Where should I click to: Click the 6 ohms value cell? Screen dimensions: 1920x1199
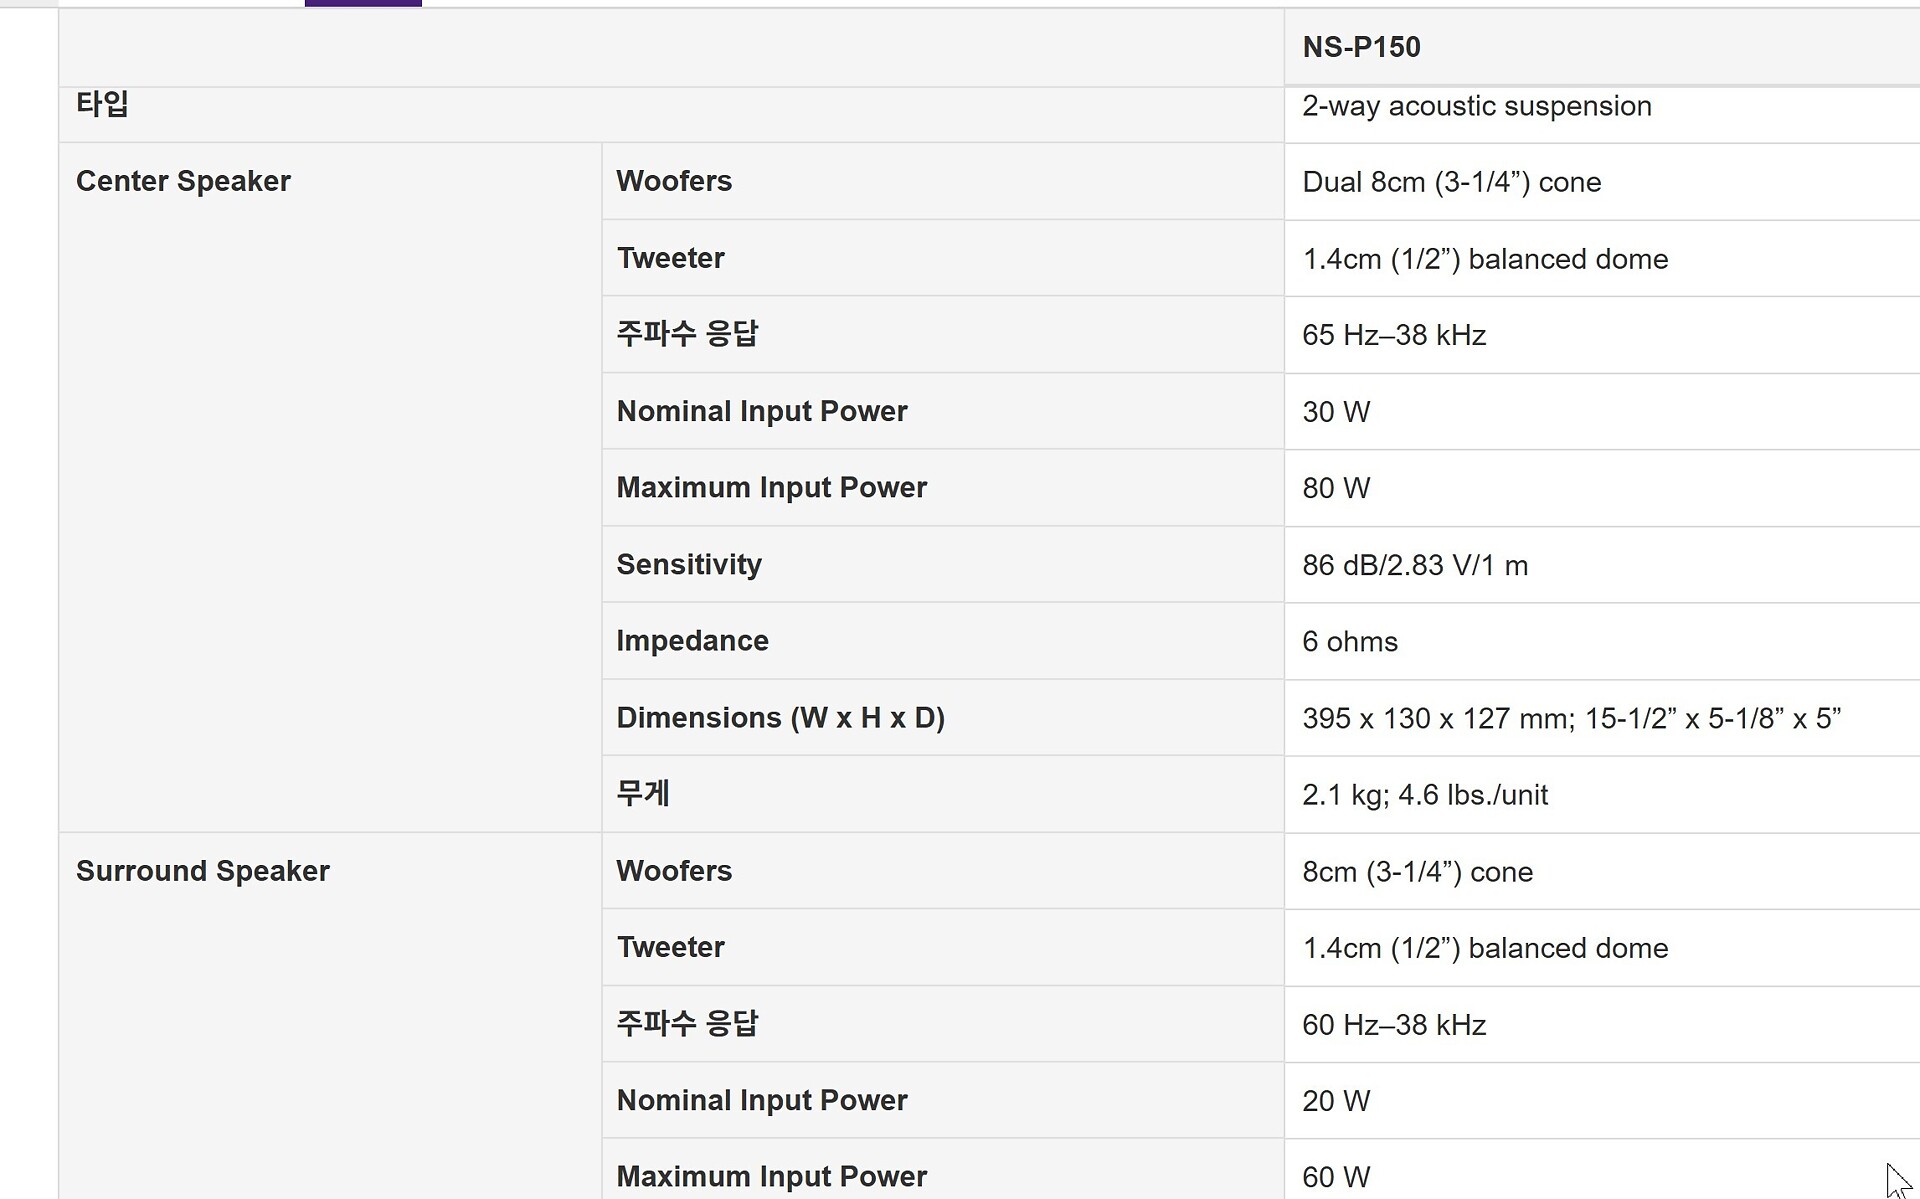(1349, 642)
